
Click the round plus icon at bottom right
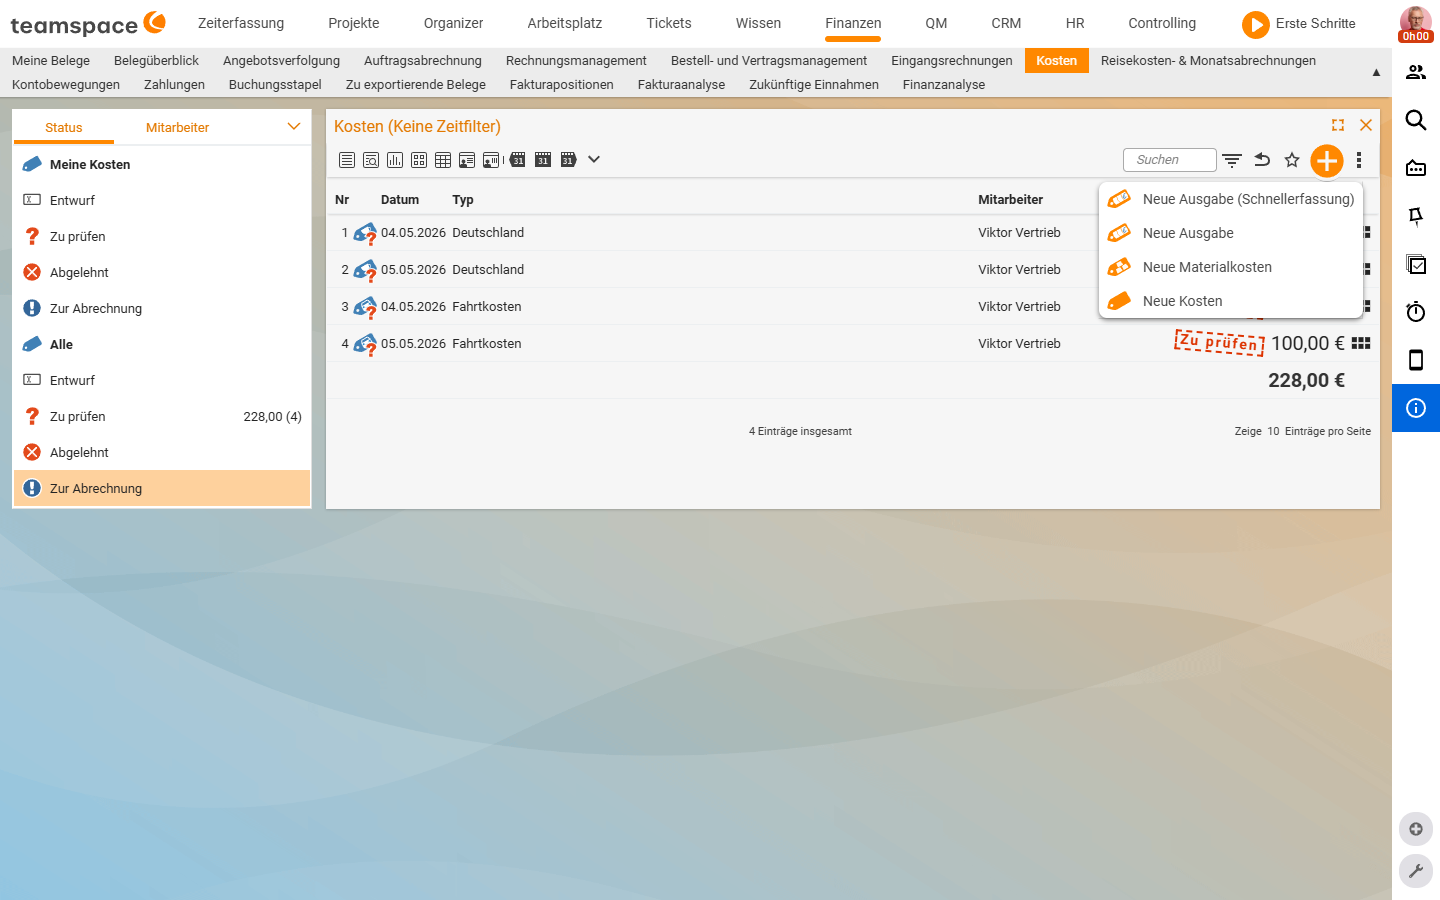[x=1416, y=829]
